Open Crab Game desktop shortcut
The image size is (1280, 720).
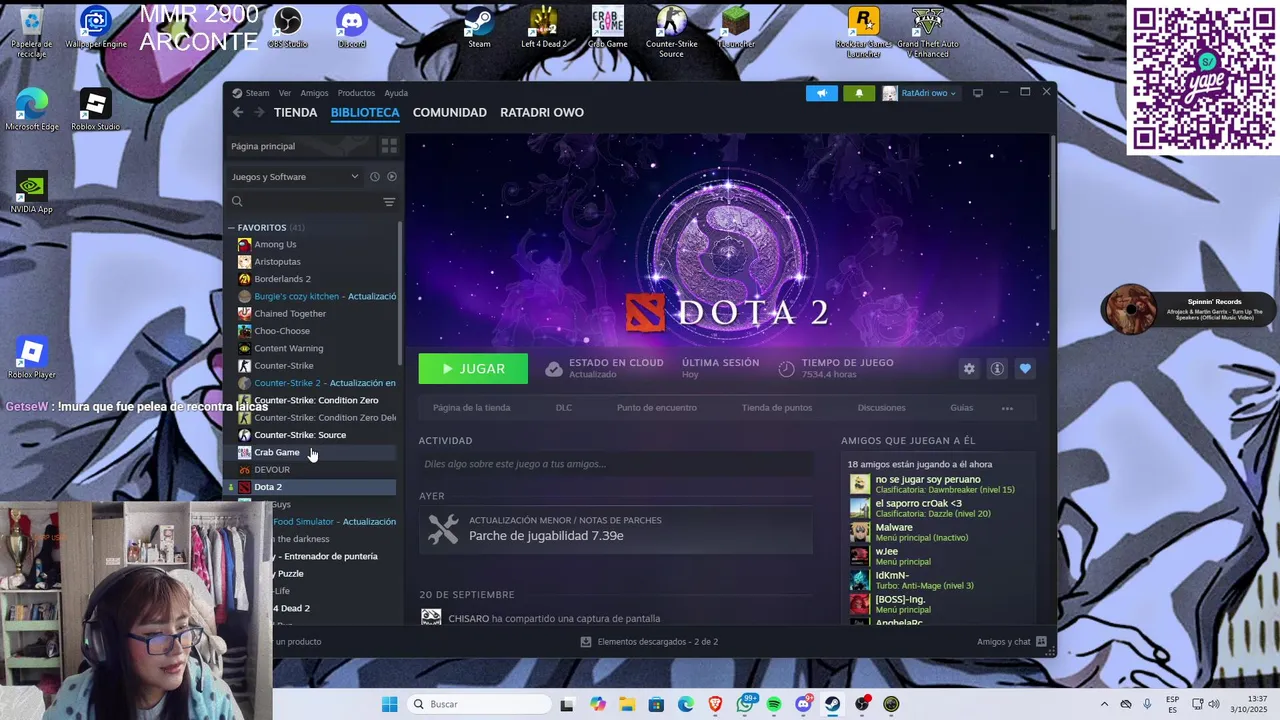[x=608, y=27]
